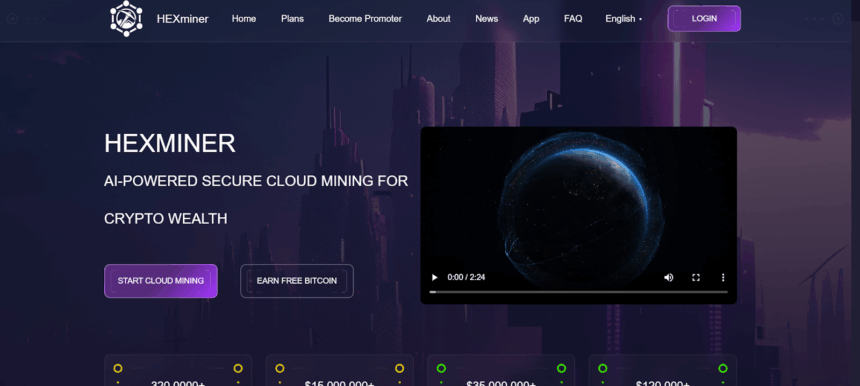
Task: Open the News menu item
Action: (486, 19)
